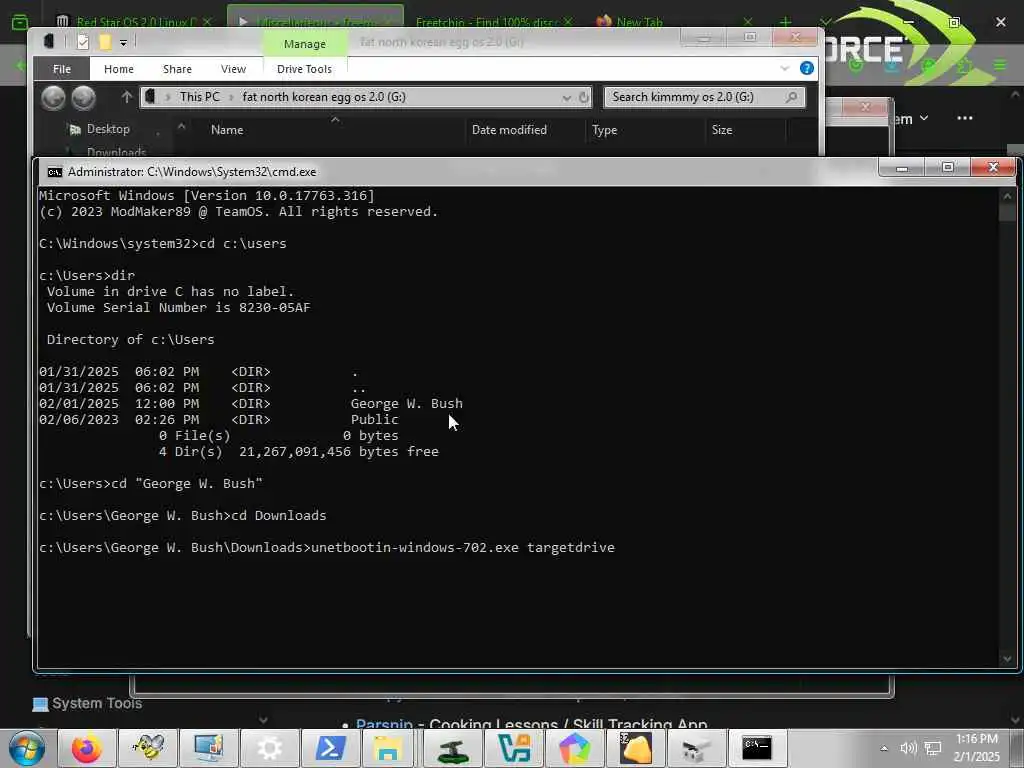Open the VS teal icon app on taskbar
1024x768 pixels.
coord(513,748)
